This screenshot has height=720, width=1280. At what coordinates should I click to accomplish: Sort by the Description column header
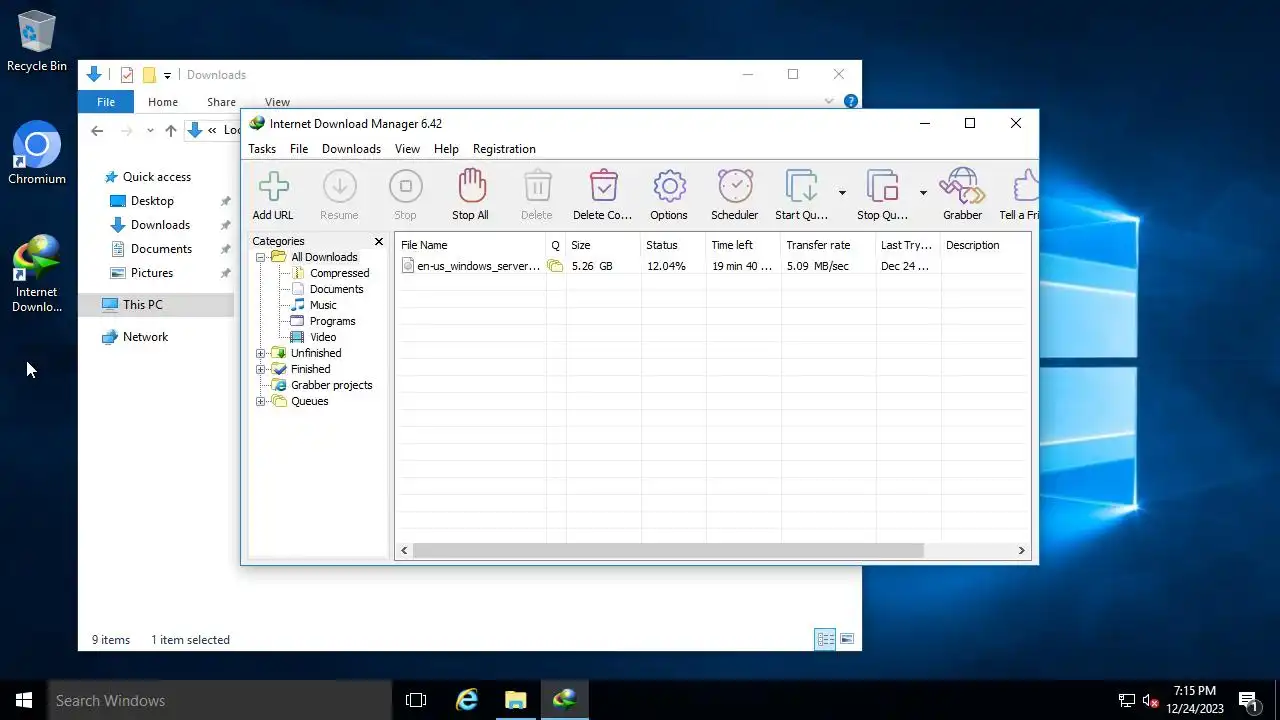click(x=985, y=245)
